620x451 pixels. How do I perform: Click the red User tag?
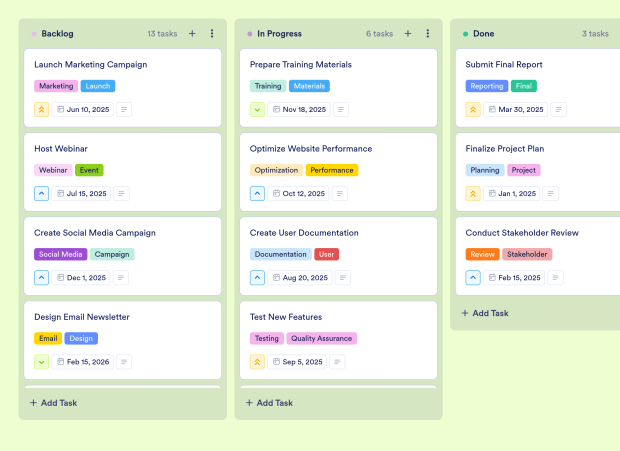(327, 255)
